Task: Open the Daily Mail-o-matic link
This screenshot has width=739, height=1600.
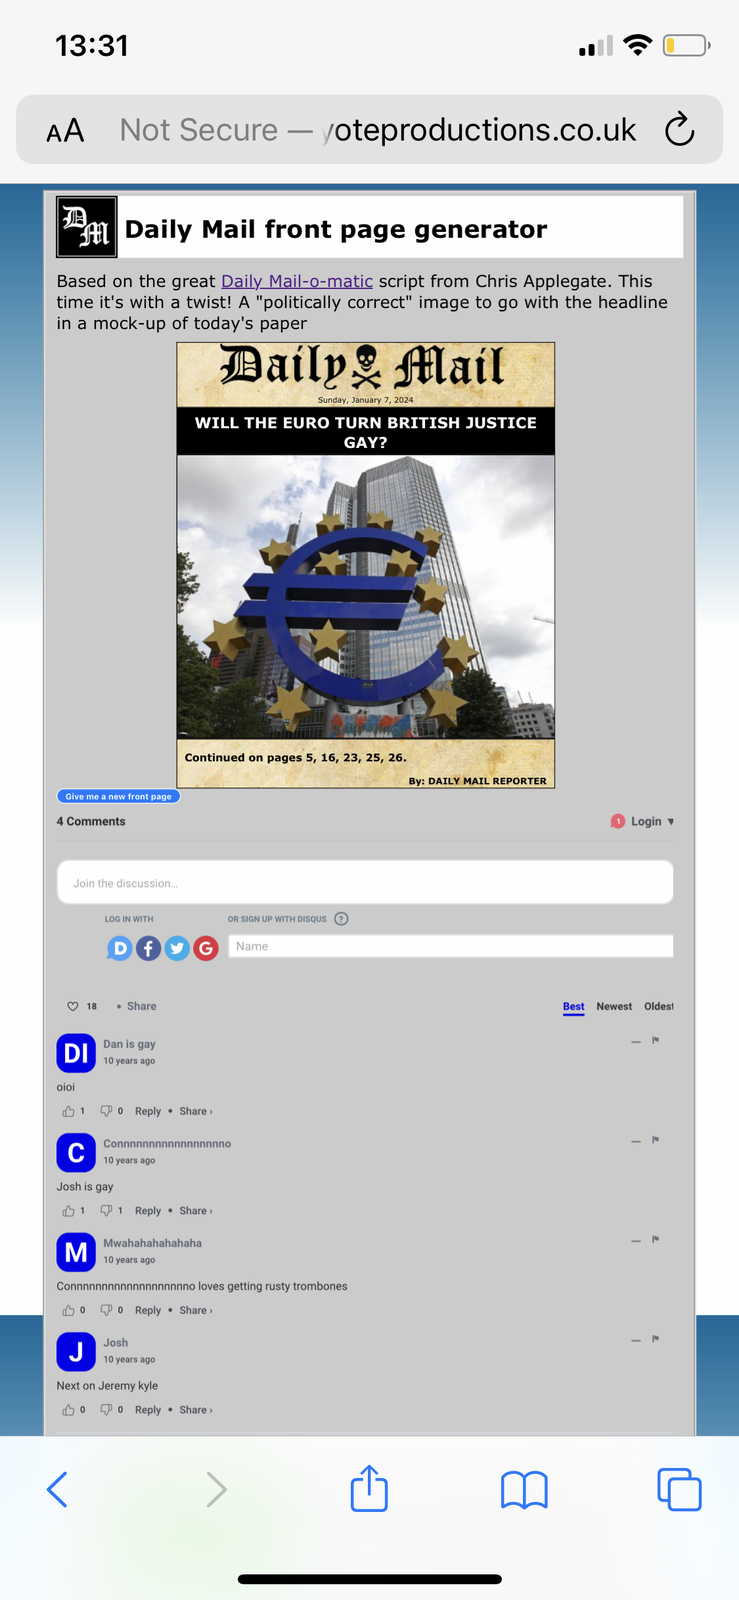Action: (x=297, y=281)
